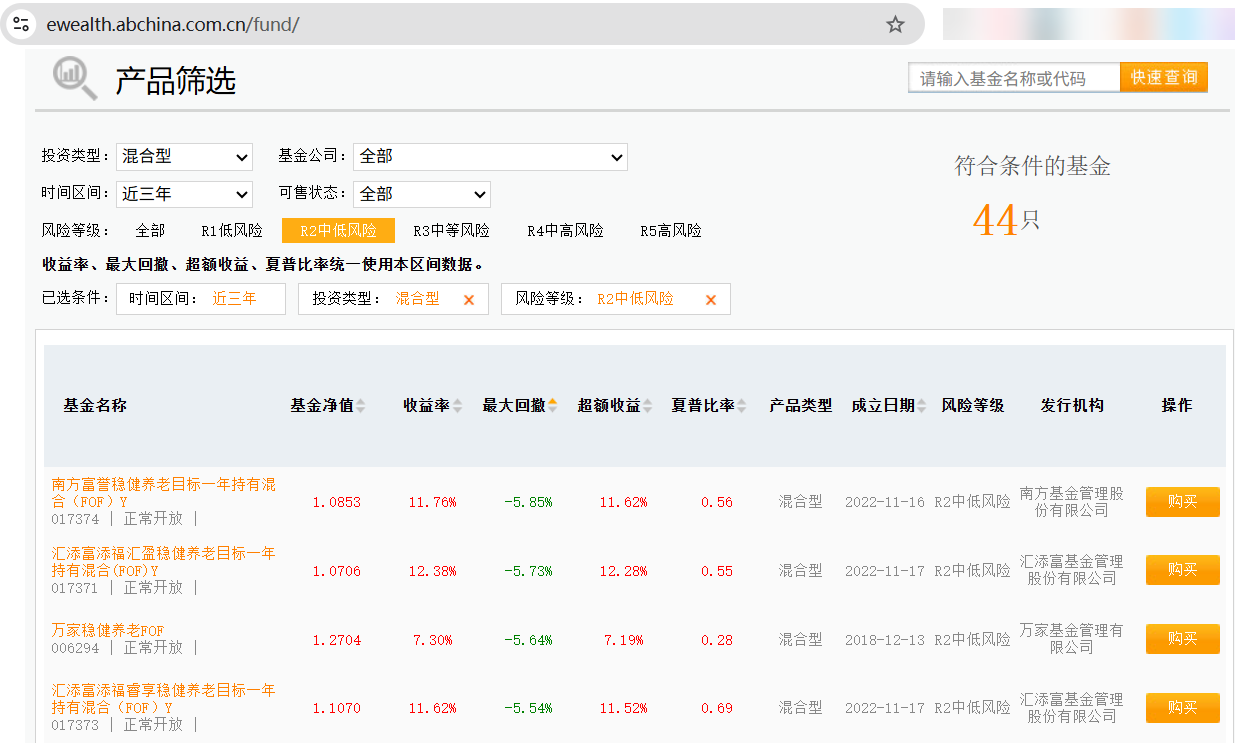
Task: Sort the table by 收益率 arrows
Action: click(x=457, y=406)
